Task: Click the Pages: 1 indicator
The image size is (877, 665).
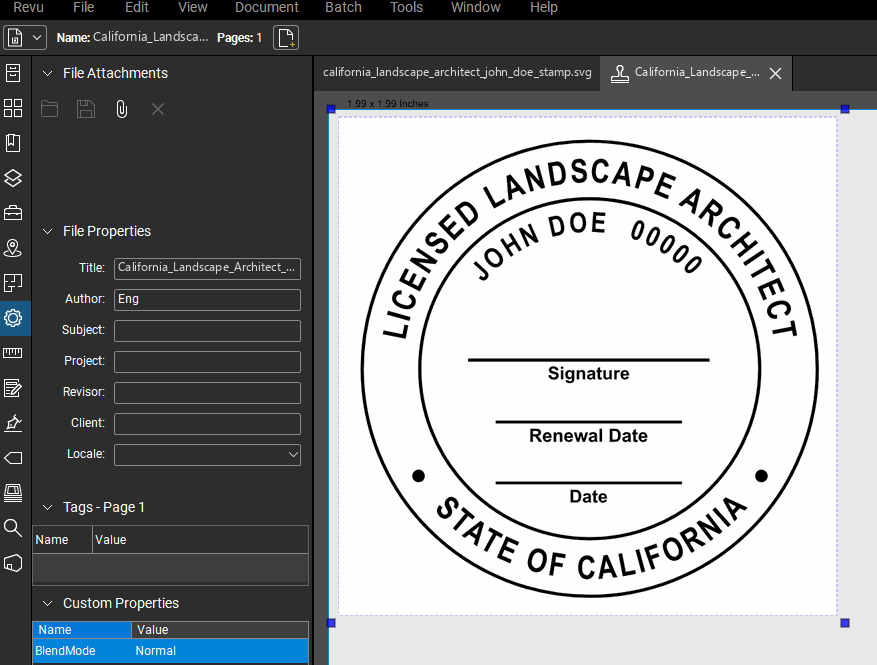Action: pos(239,37)
